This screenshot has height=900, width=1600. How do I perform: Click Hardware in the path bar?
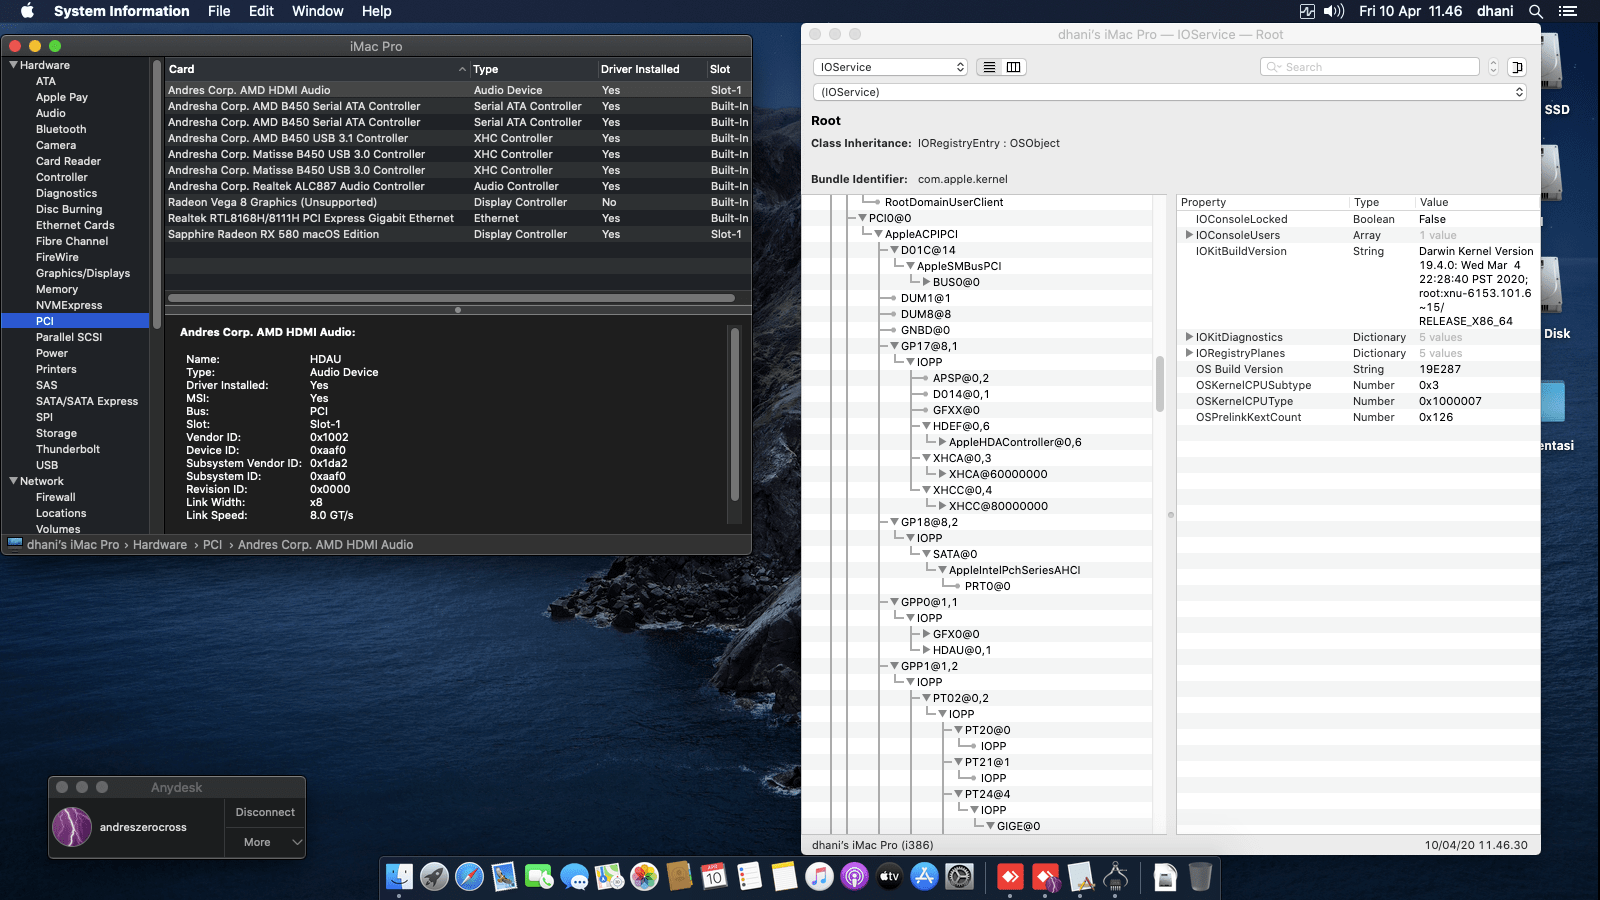pyautogui.click(x=160, y=545)
